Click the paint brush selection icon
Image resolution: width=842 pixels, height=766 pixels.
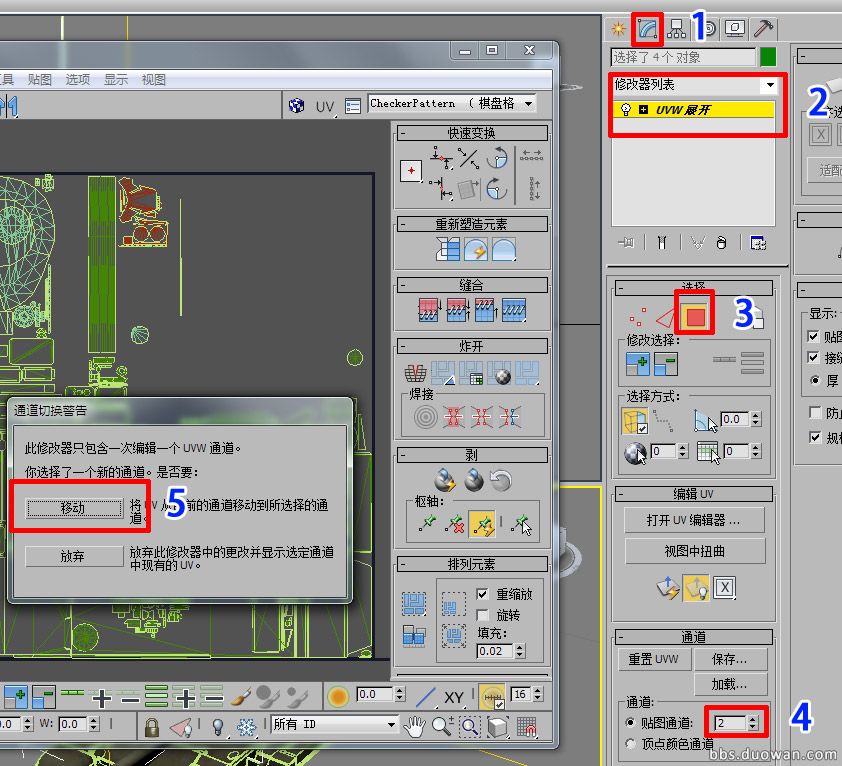(x=241, y=695)
